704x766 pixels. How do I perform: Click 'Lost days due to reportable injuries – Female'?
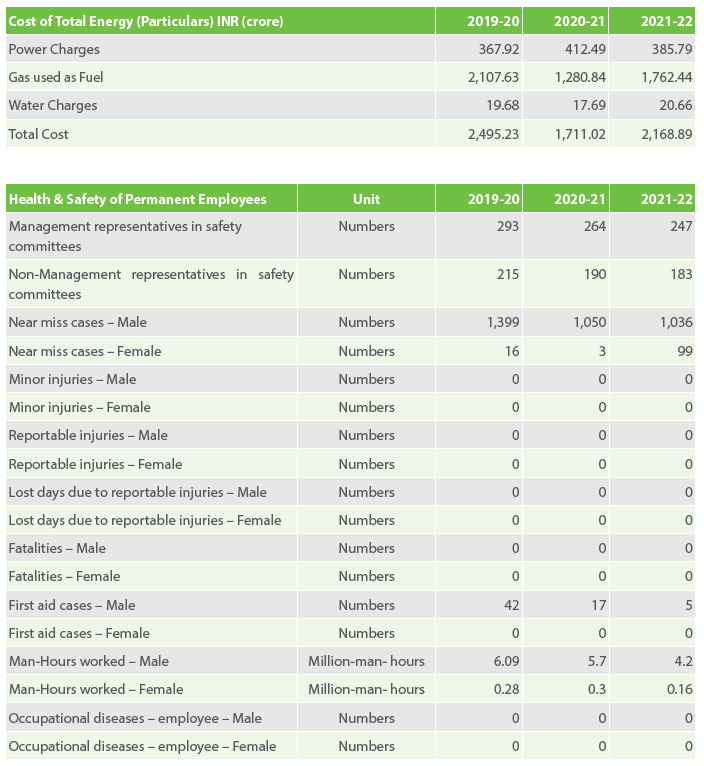[145, 520]
